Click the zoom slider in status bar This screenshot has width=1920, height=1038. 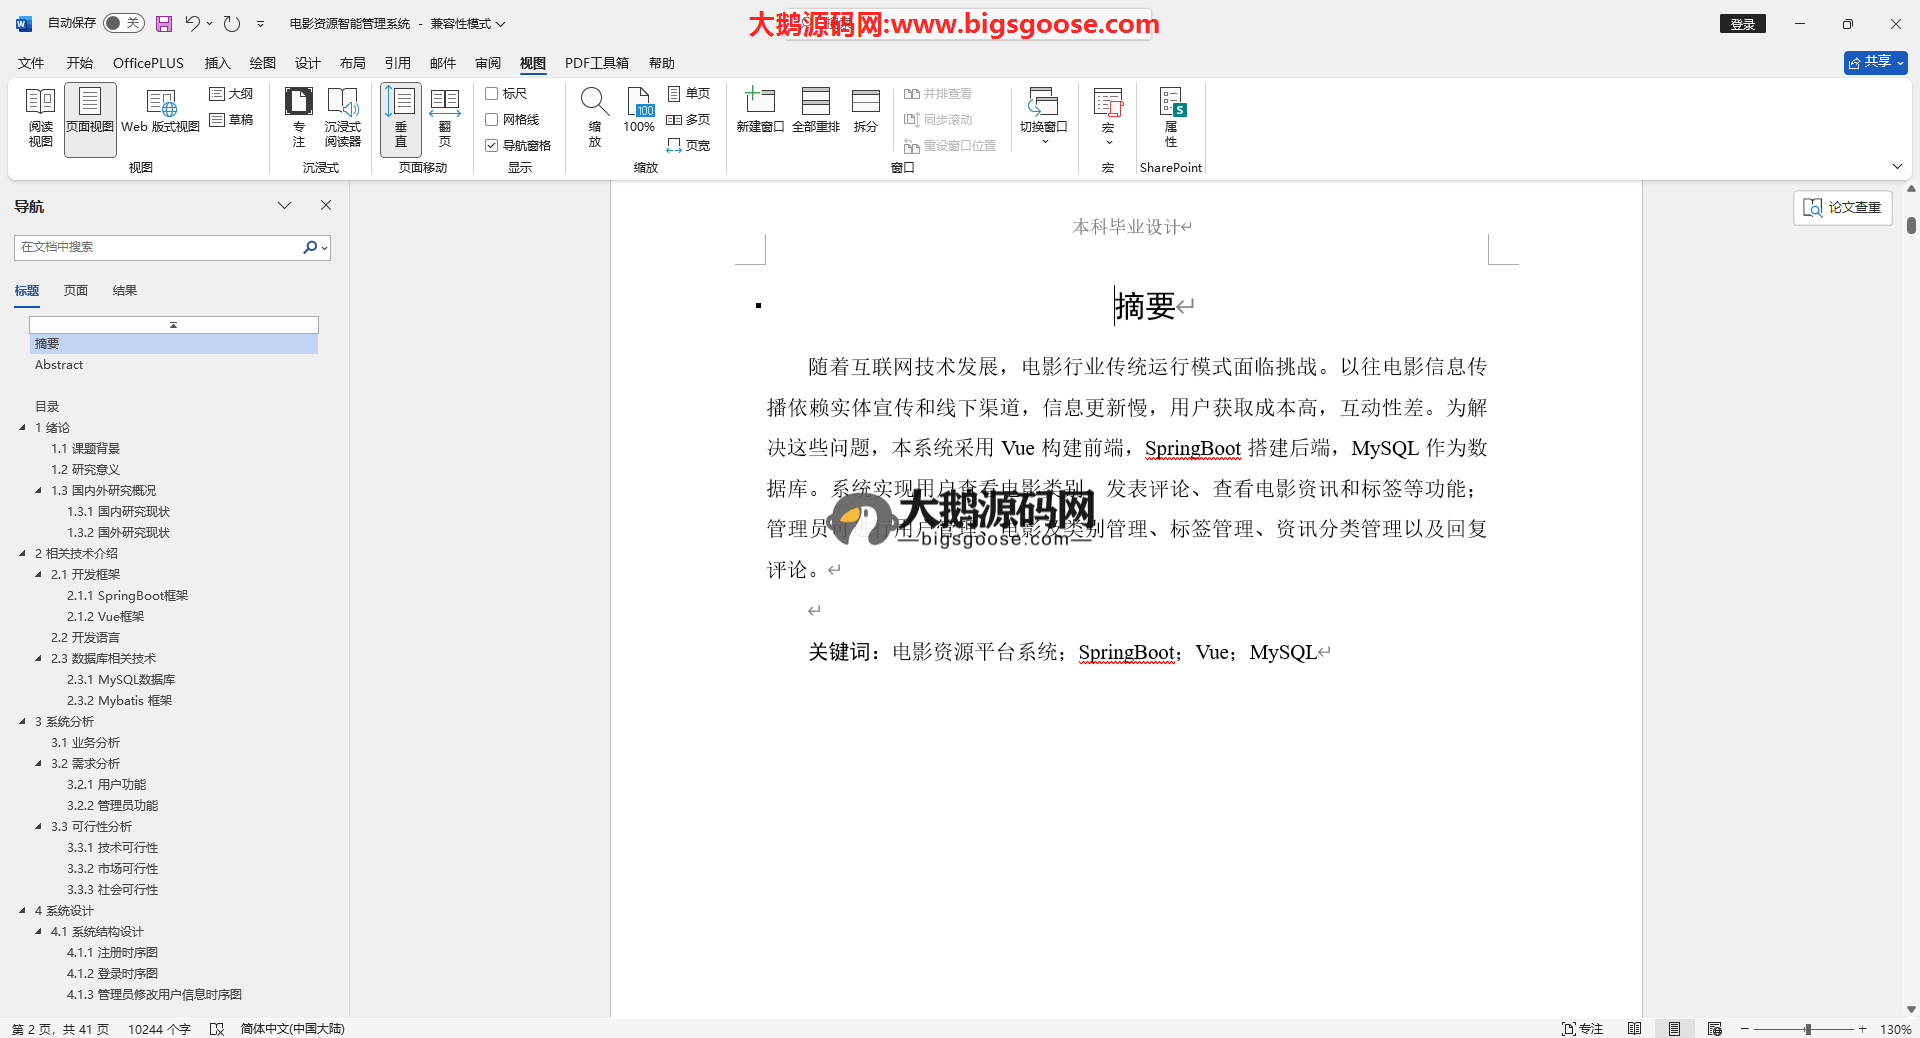[1807, 1029]
